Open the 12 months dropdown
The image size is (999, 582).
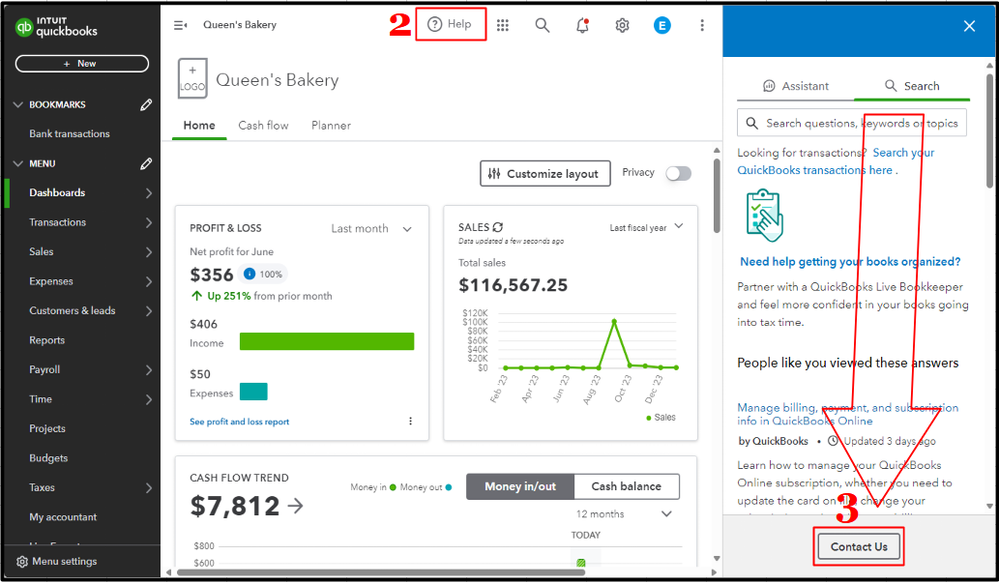point(624,514)
